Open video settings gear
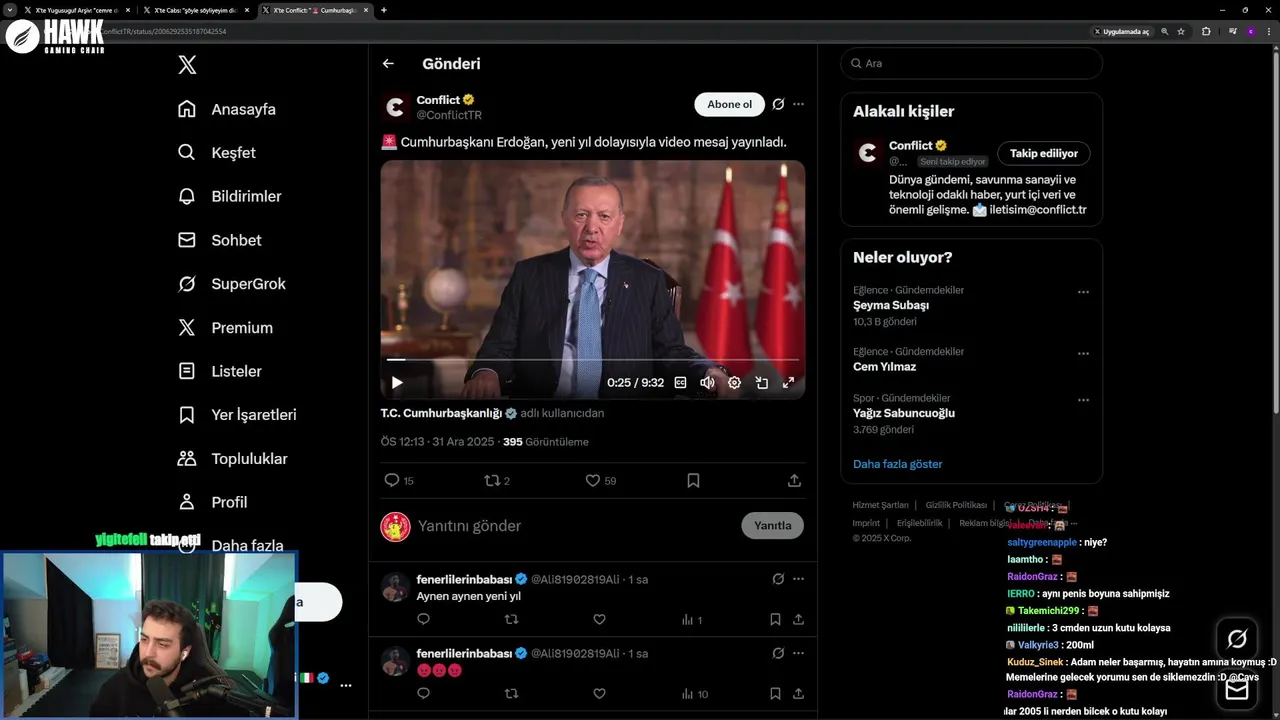Screen dimensions: 1280x720 point(734,382)
